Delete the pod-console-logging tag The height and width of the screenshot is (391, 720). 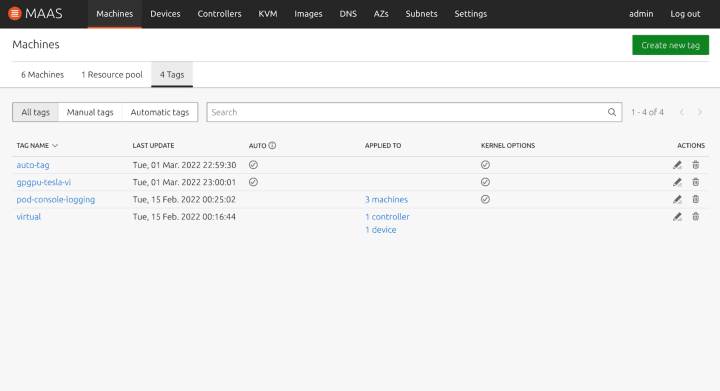point(696,199)
